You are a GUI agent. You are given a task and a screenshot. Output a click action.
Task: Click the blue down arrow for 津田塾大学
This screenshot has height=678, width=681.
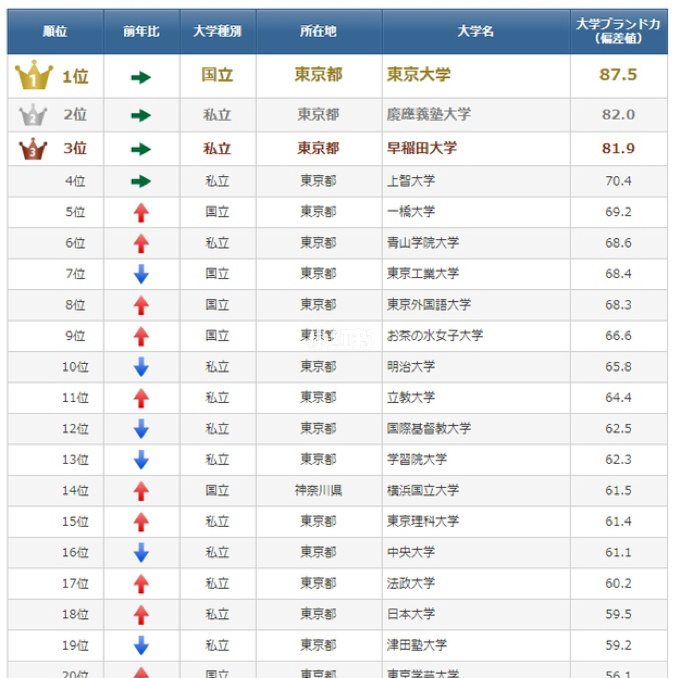coord(141,646)
